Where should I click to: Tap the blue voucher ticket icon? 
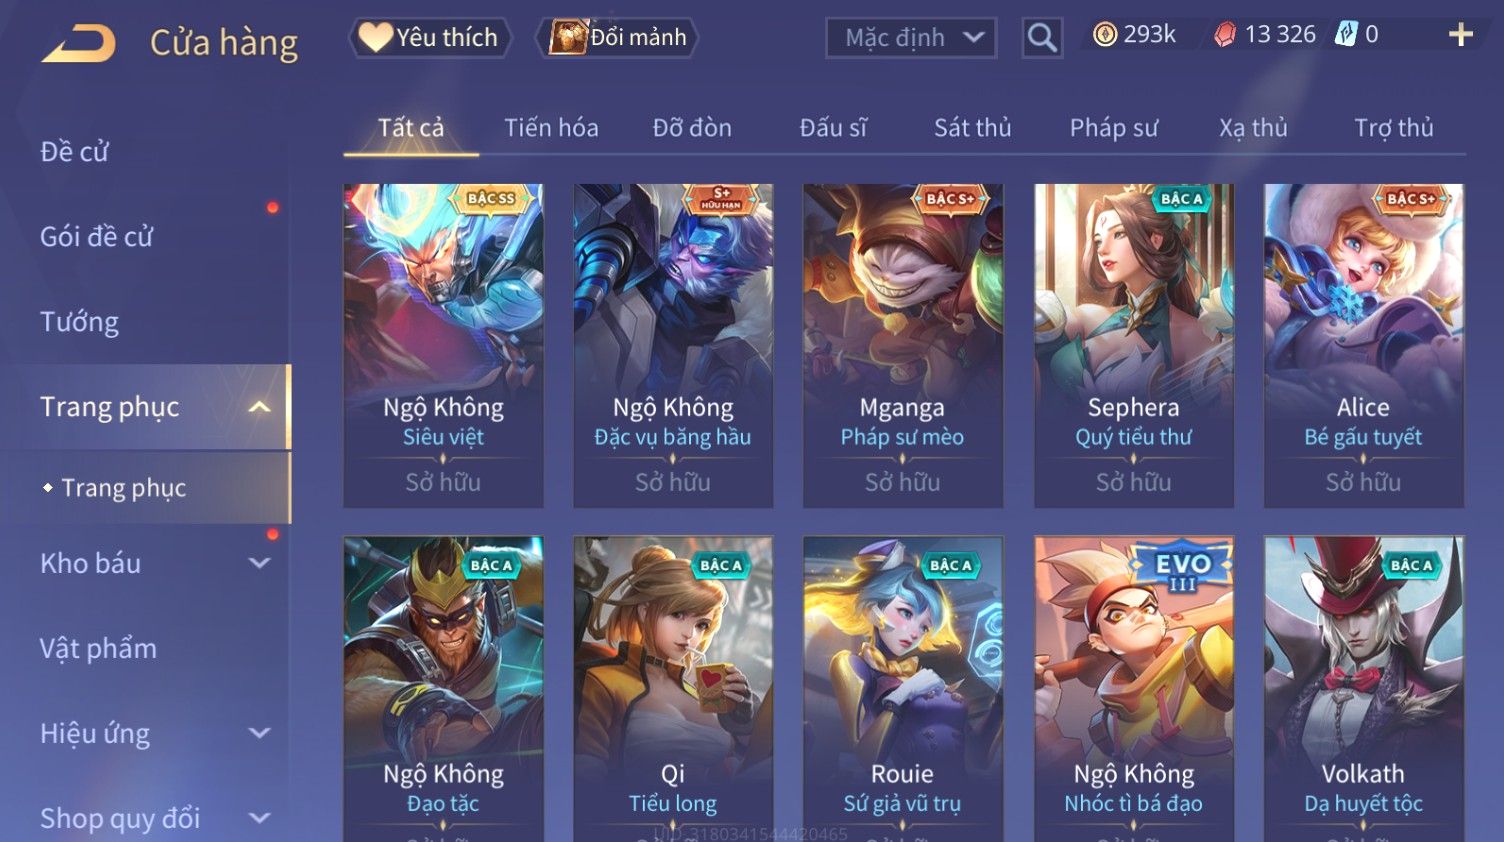[x=1346, y=35]
